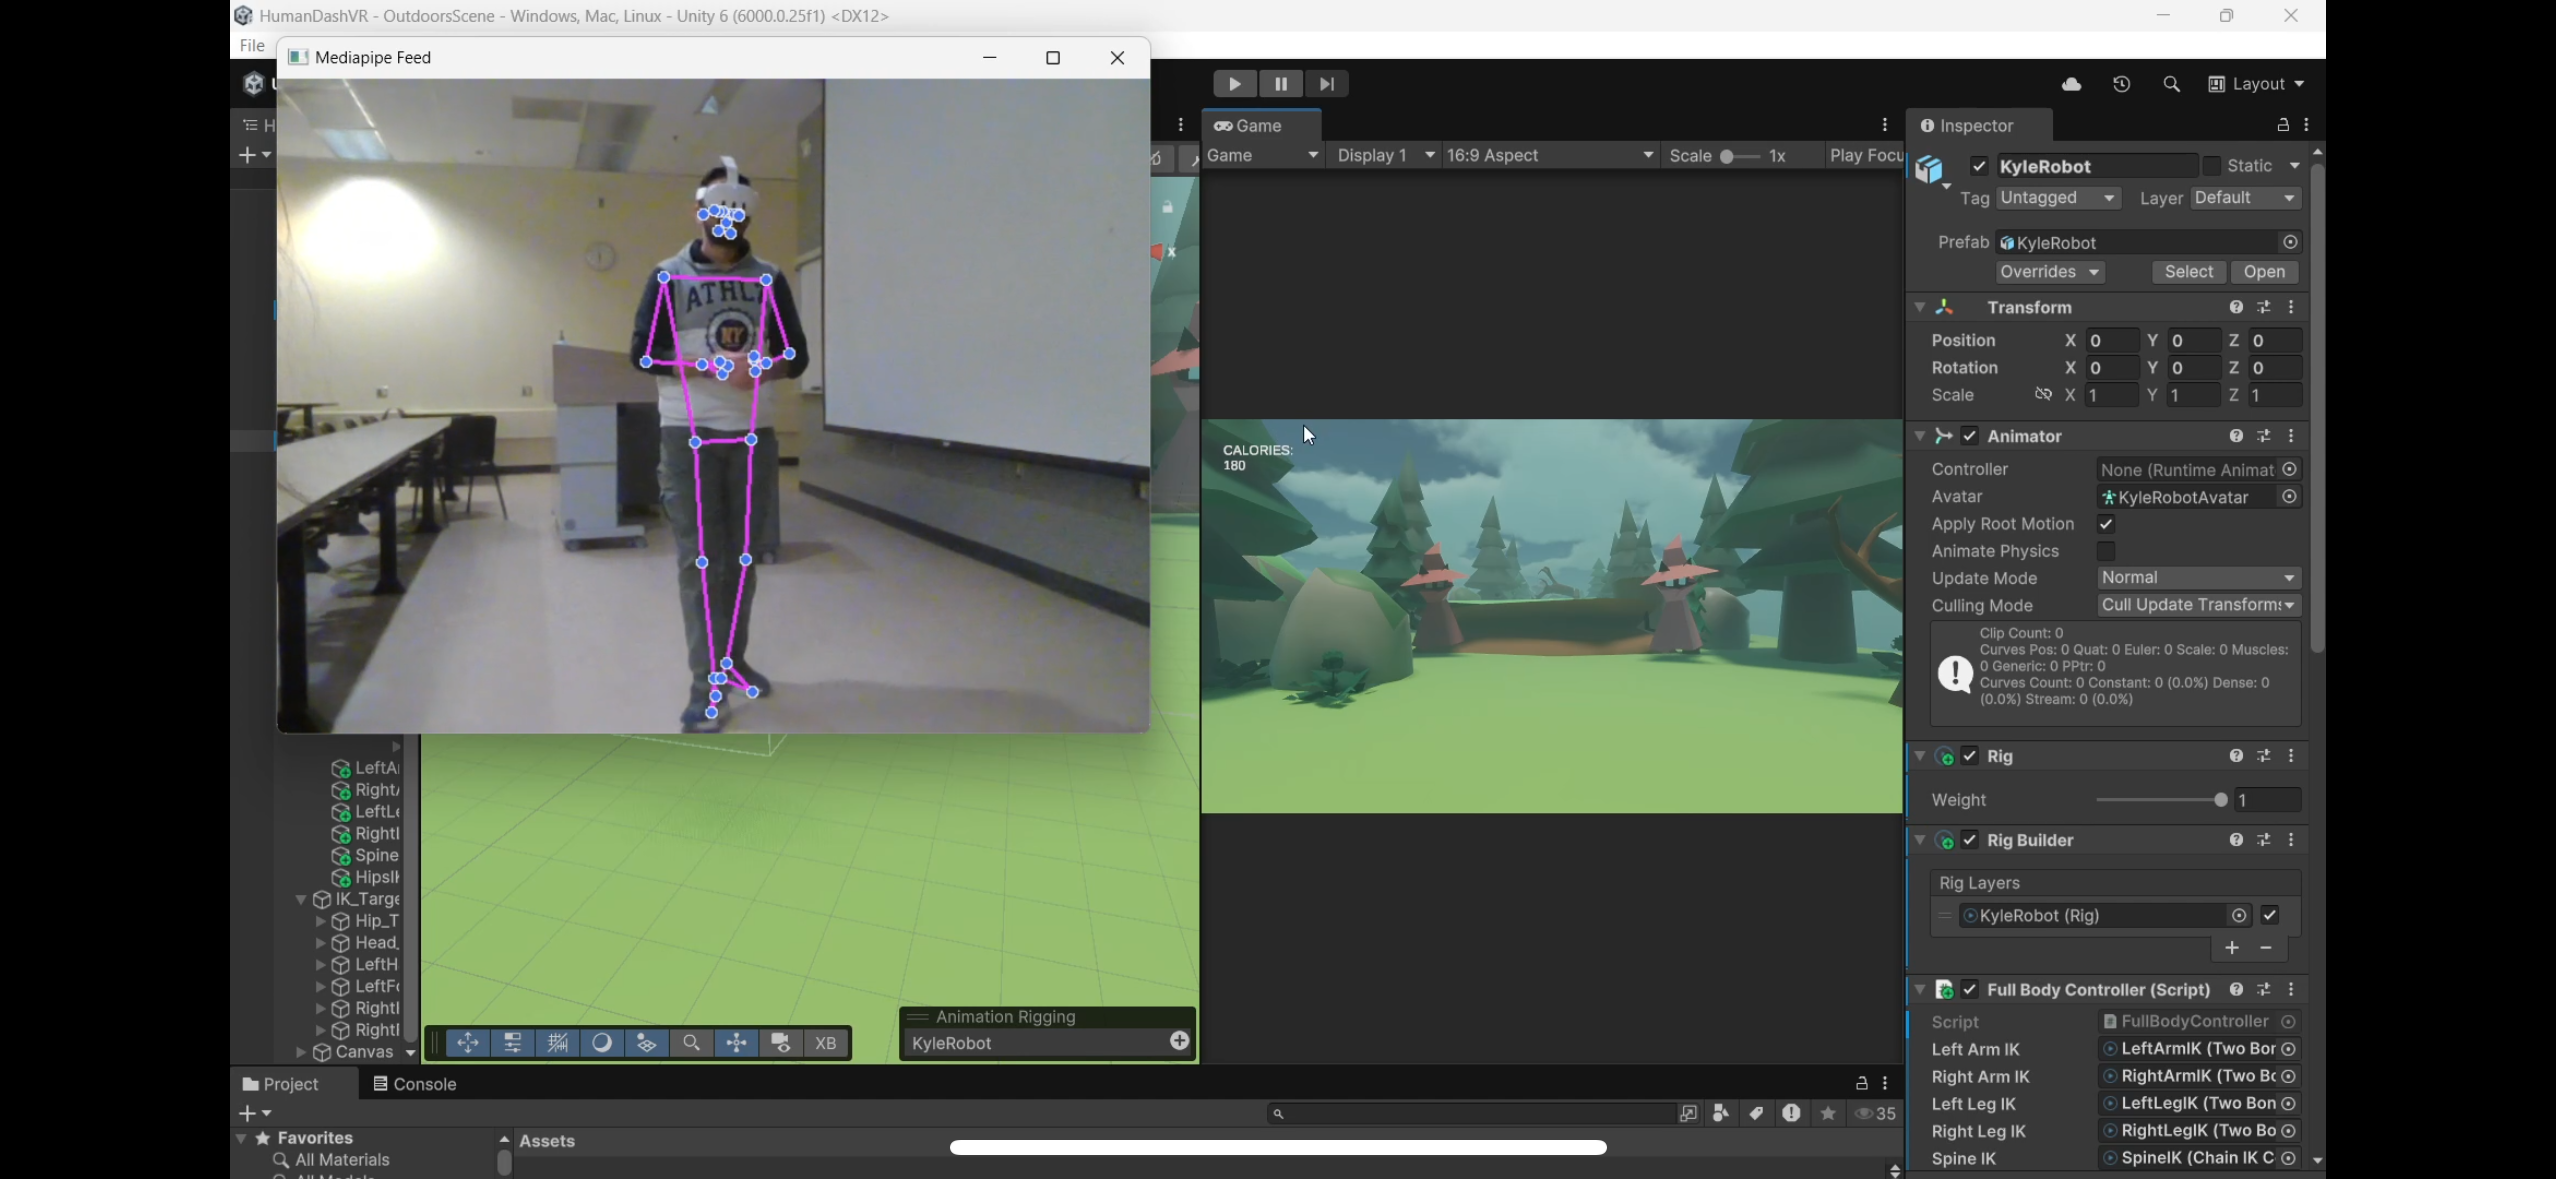
Task: Open the Undo History icon
Action: tap(2121, 85)
